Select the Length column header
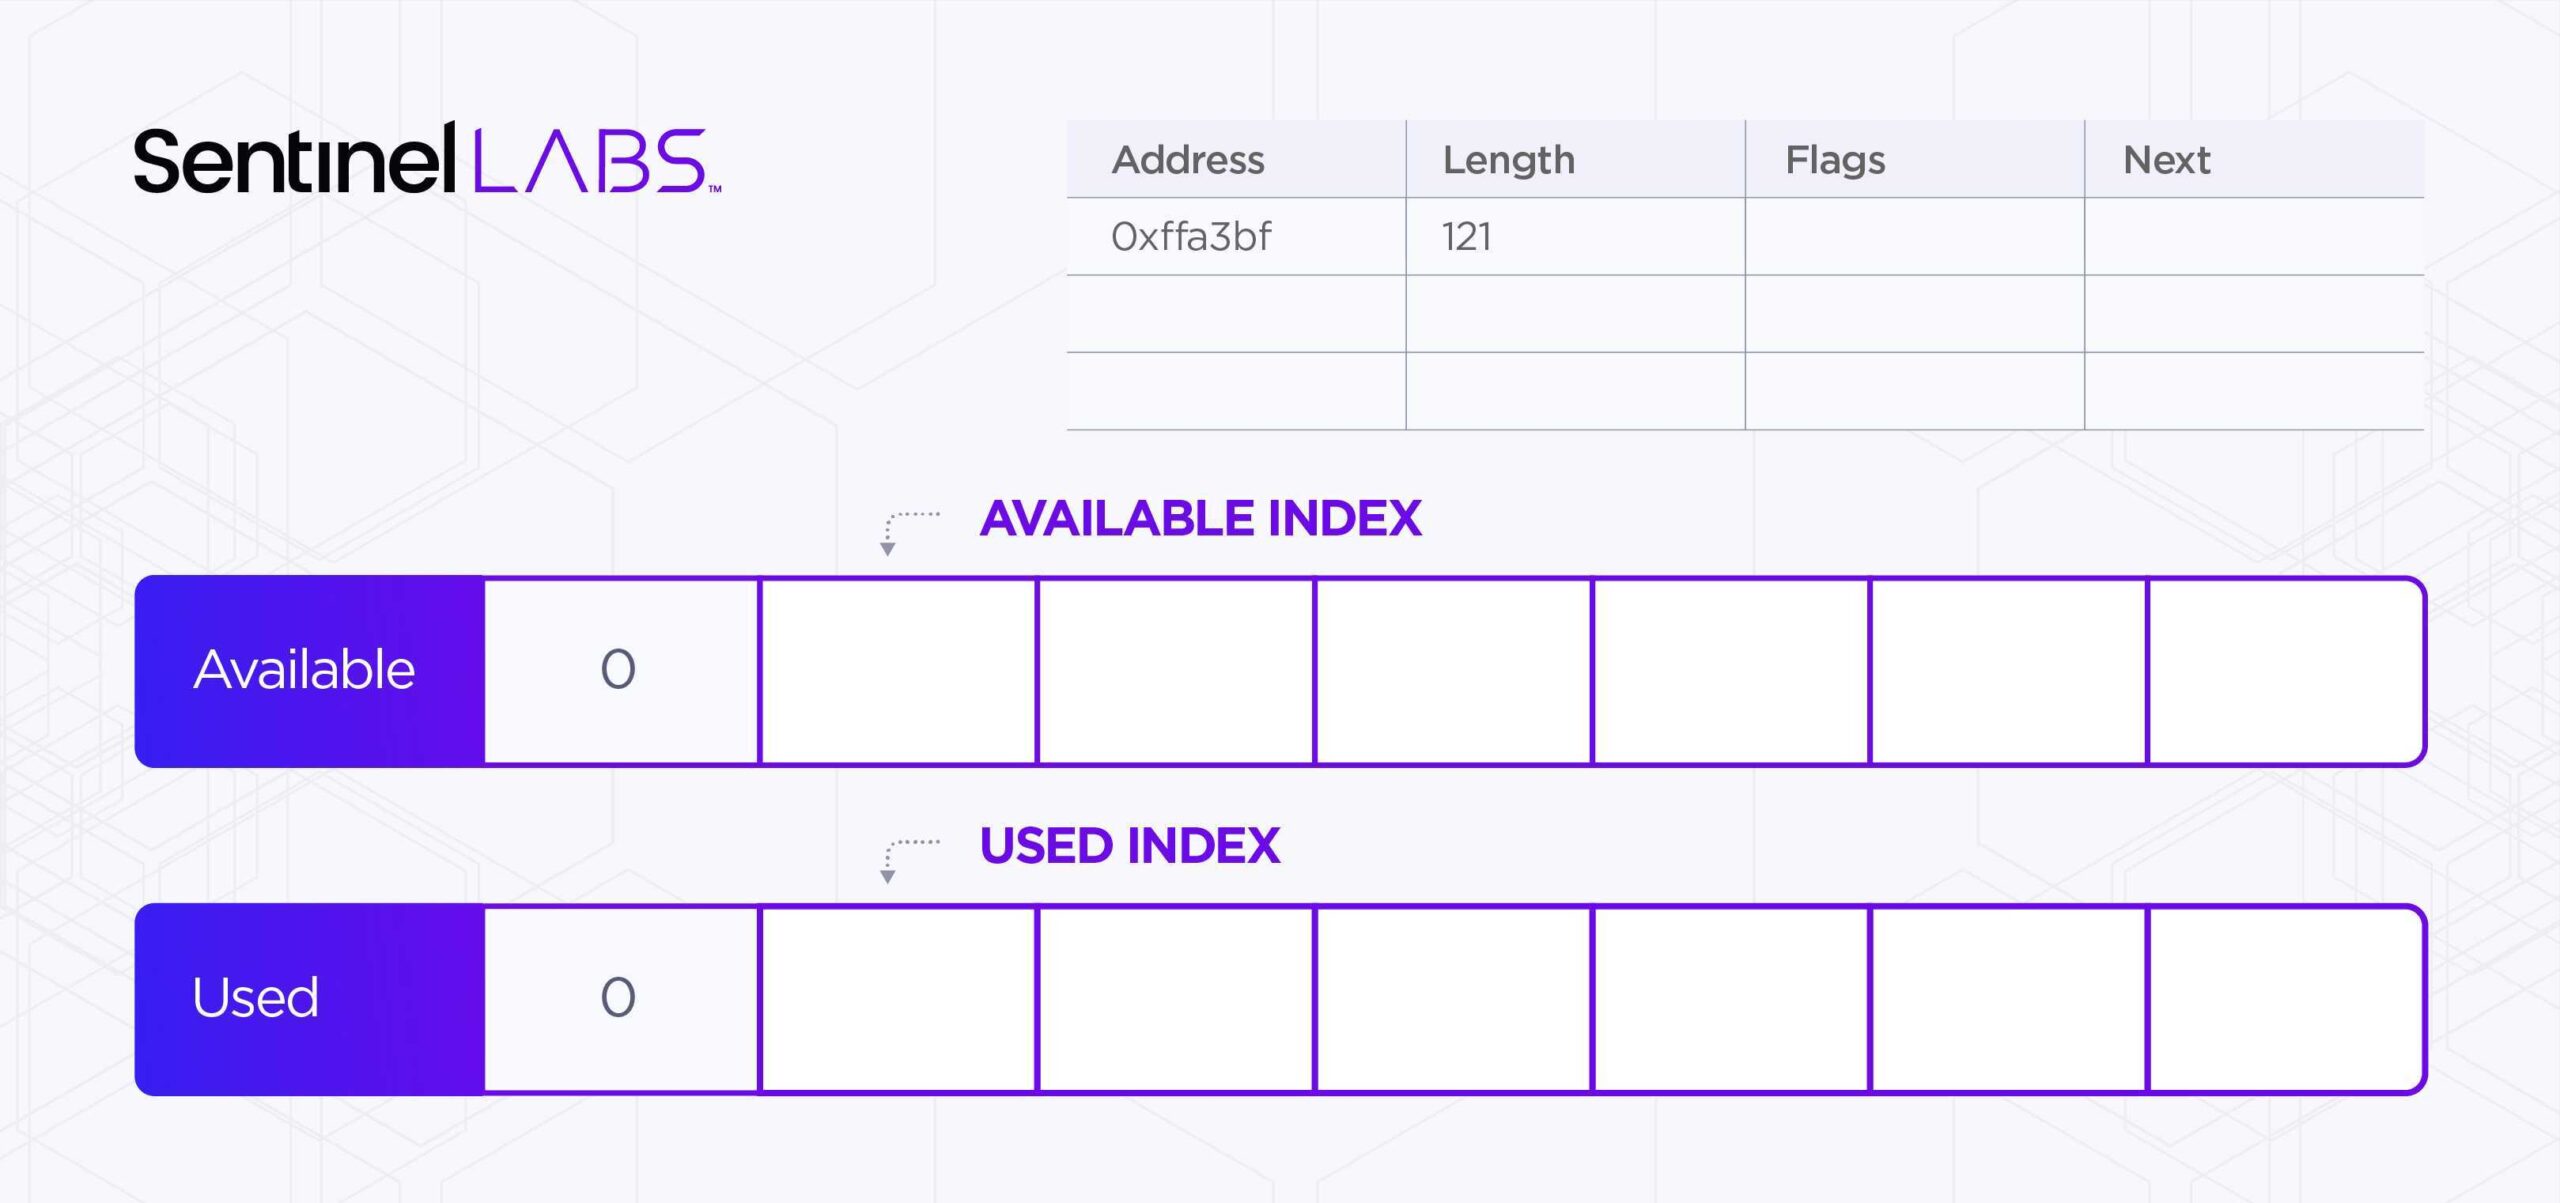 click(1508, 160)
